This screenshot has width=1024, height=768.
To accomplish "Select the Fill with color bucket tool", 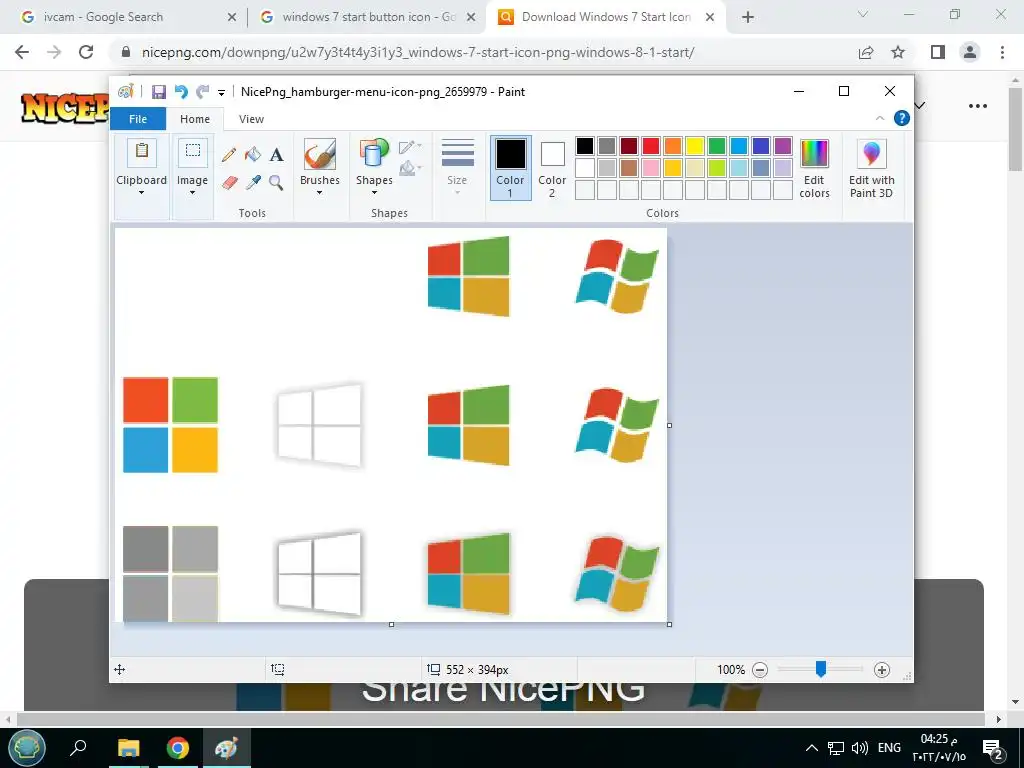I will (253, 155).
